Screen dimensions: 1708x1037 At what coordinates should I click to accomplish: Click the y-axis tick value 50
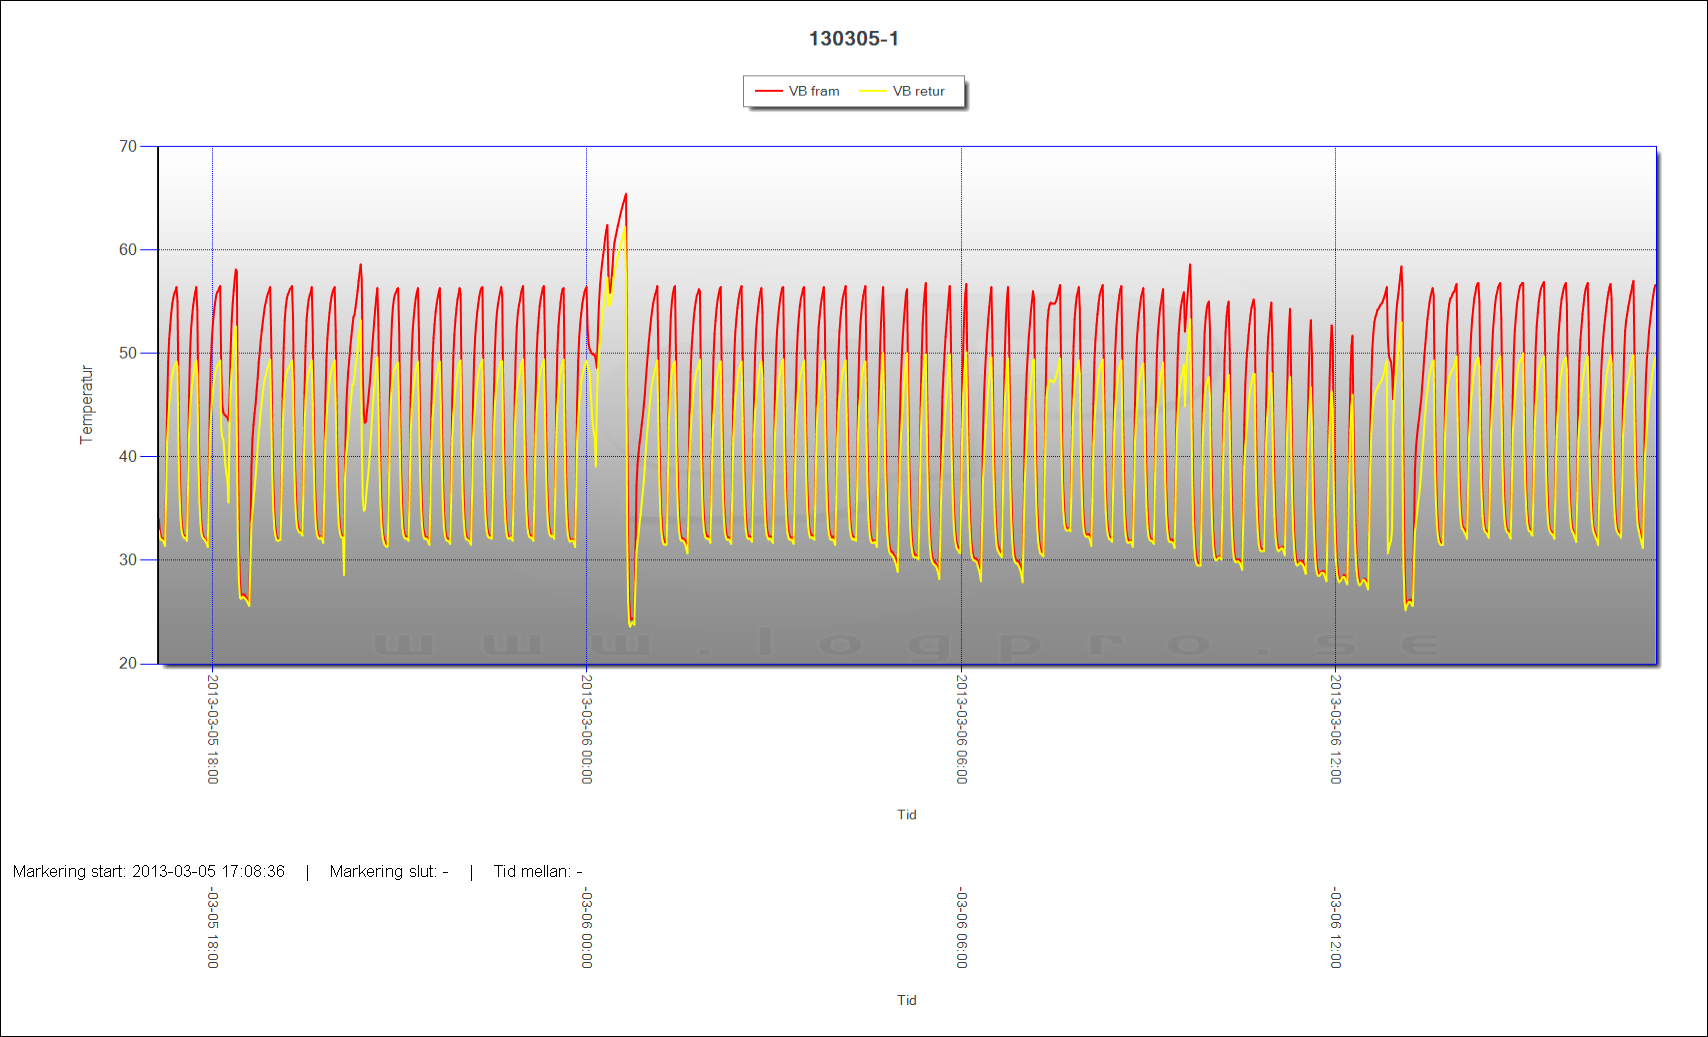(128, 353)
